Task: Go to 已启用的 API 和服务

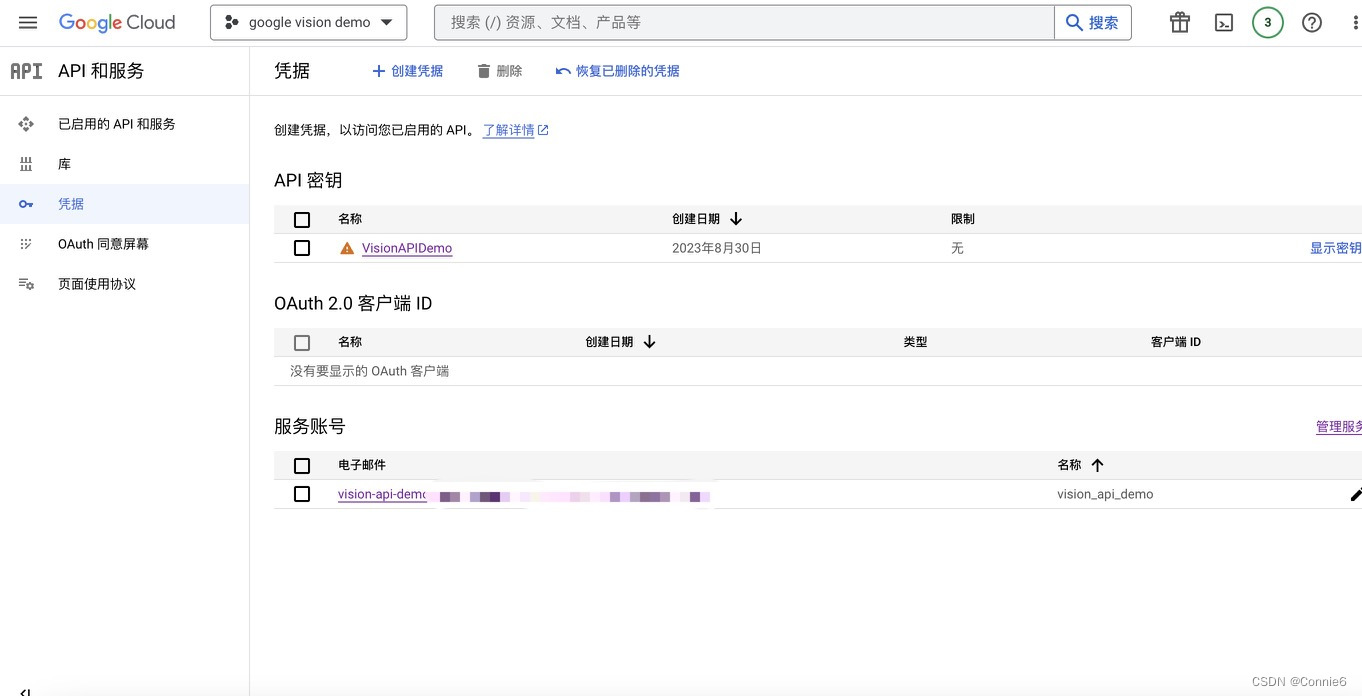Action: (x=117, y=124)
